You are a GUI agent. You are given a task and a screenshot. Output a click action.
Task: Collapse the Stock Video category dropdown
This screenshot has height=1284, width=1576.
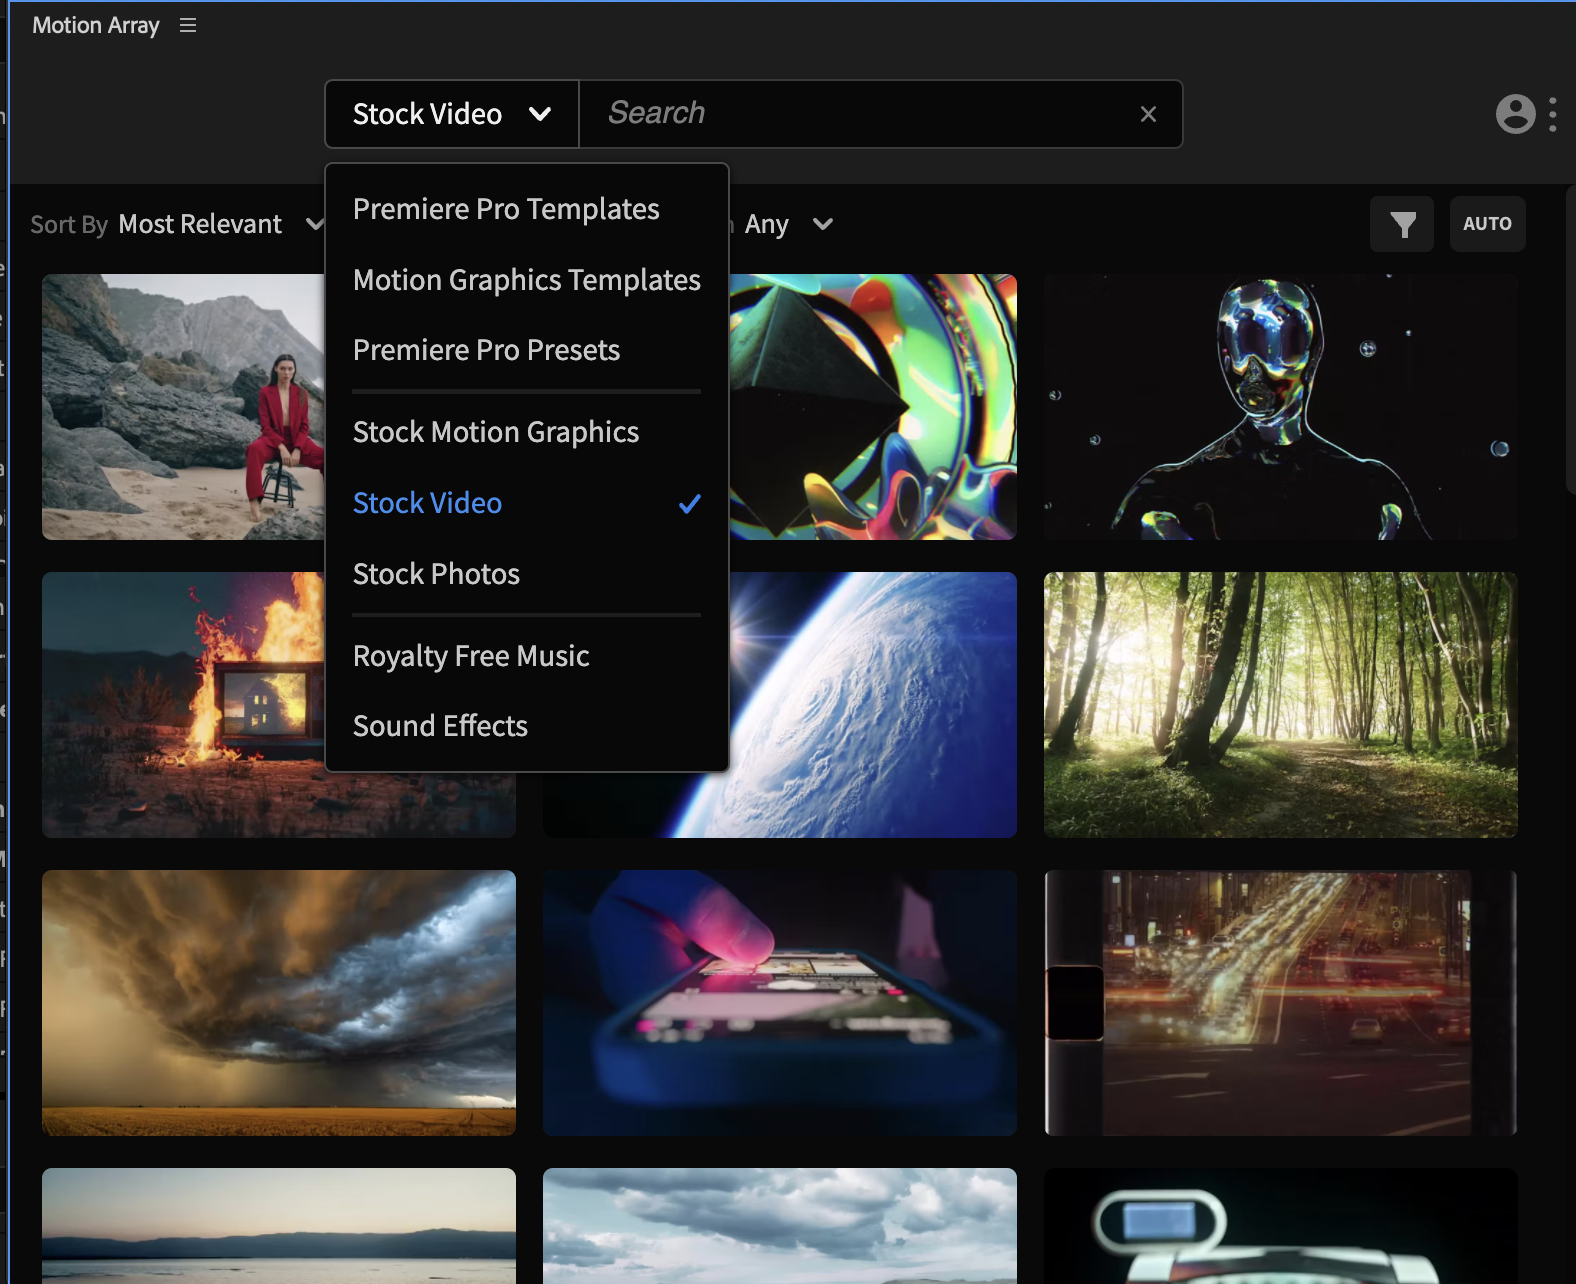click(452, 114)
